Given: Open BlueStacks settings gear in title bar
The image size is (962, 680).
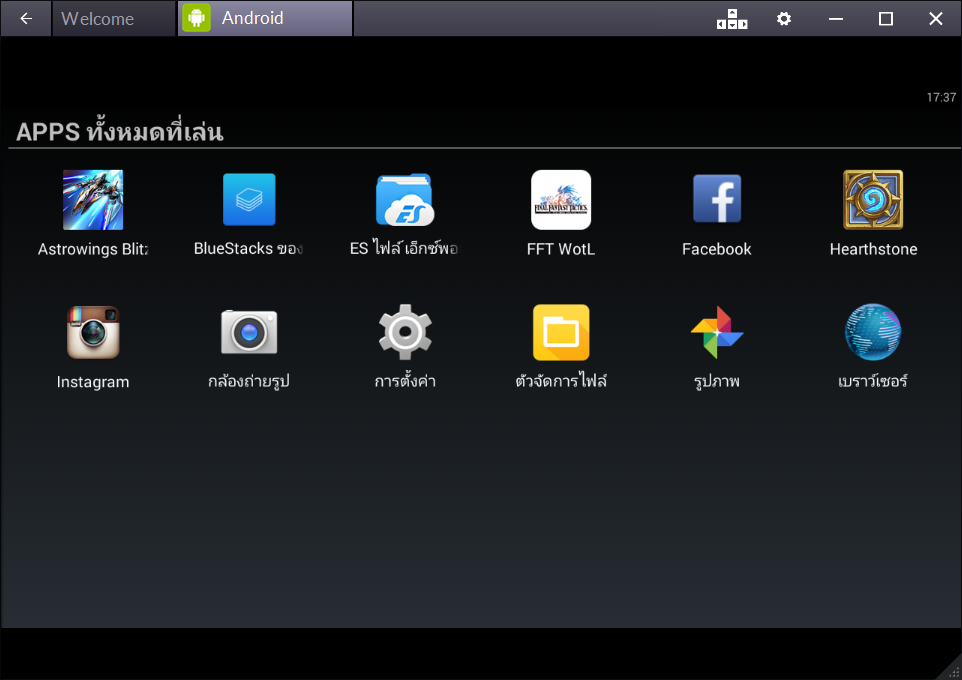Looking at the screenshot, I should point(783,19).
